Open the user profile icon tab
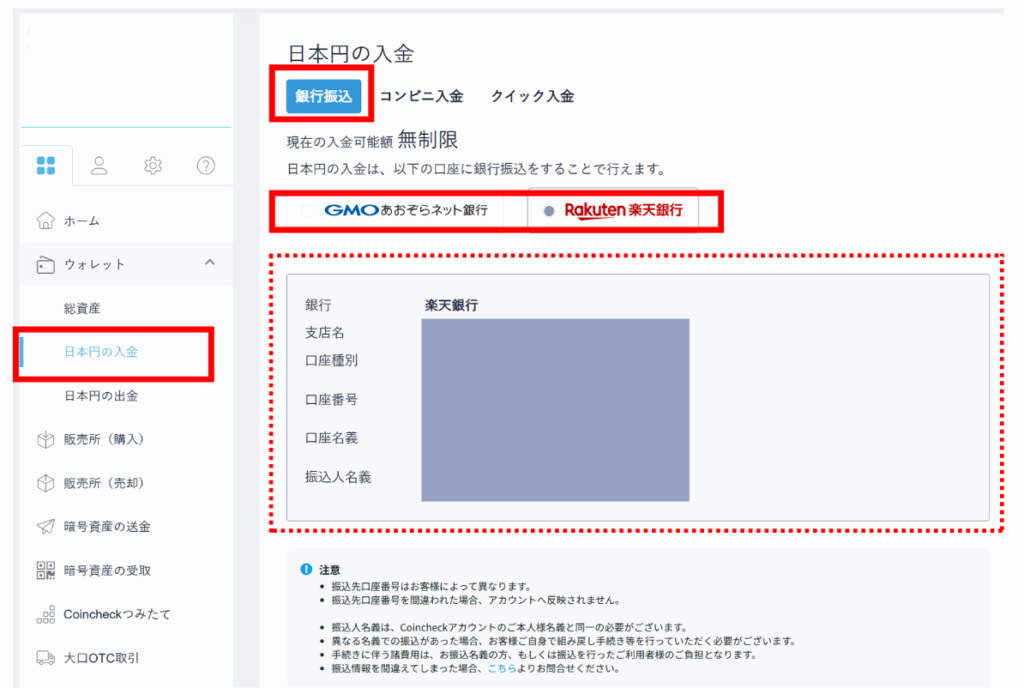Viewport: 1024px width, 688px height. 99,166
